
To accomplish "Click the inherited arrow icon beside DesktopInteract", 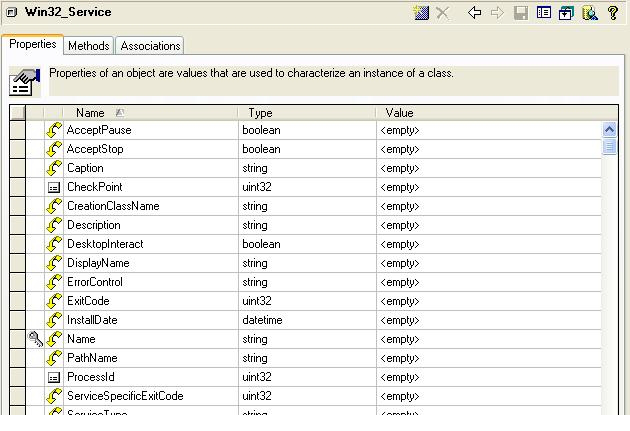I will (x=54, y=244).
